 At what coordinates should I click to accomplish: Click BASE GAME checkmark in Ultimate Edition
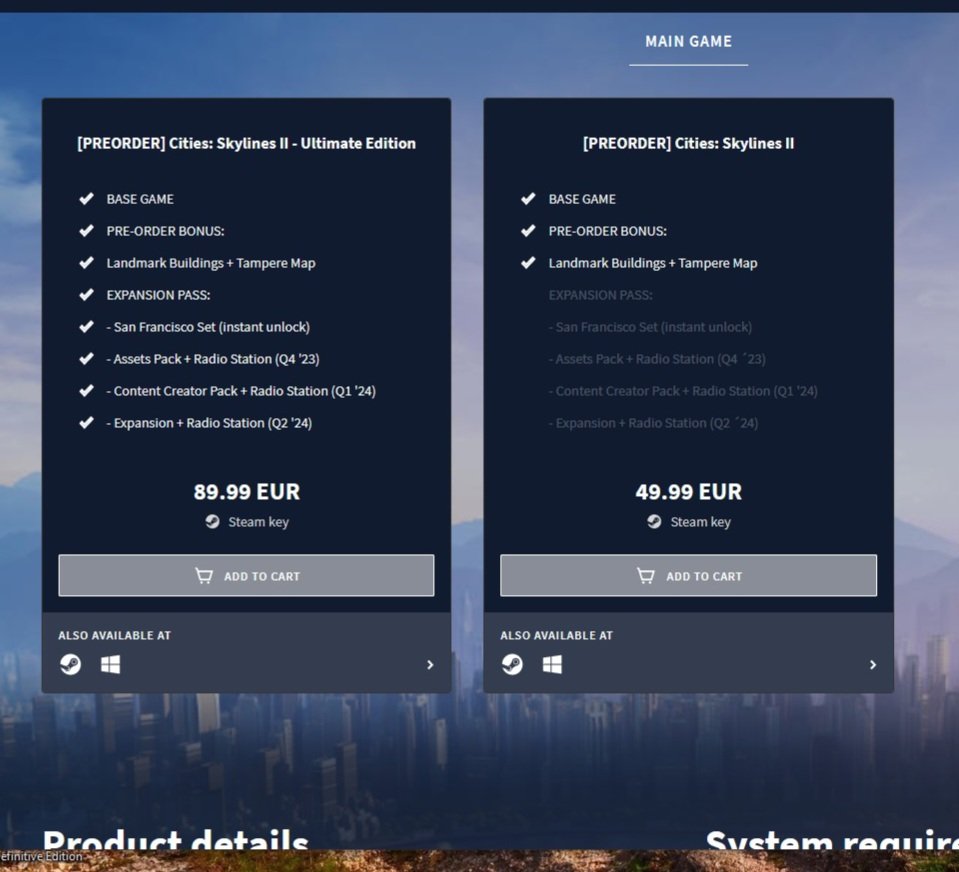(x=86, y=199)
